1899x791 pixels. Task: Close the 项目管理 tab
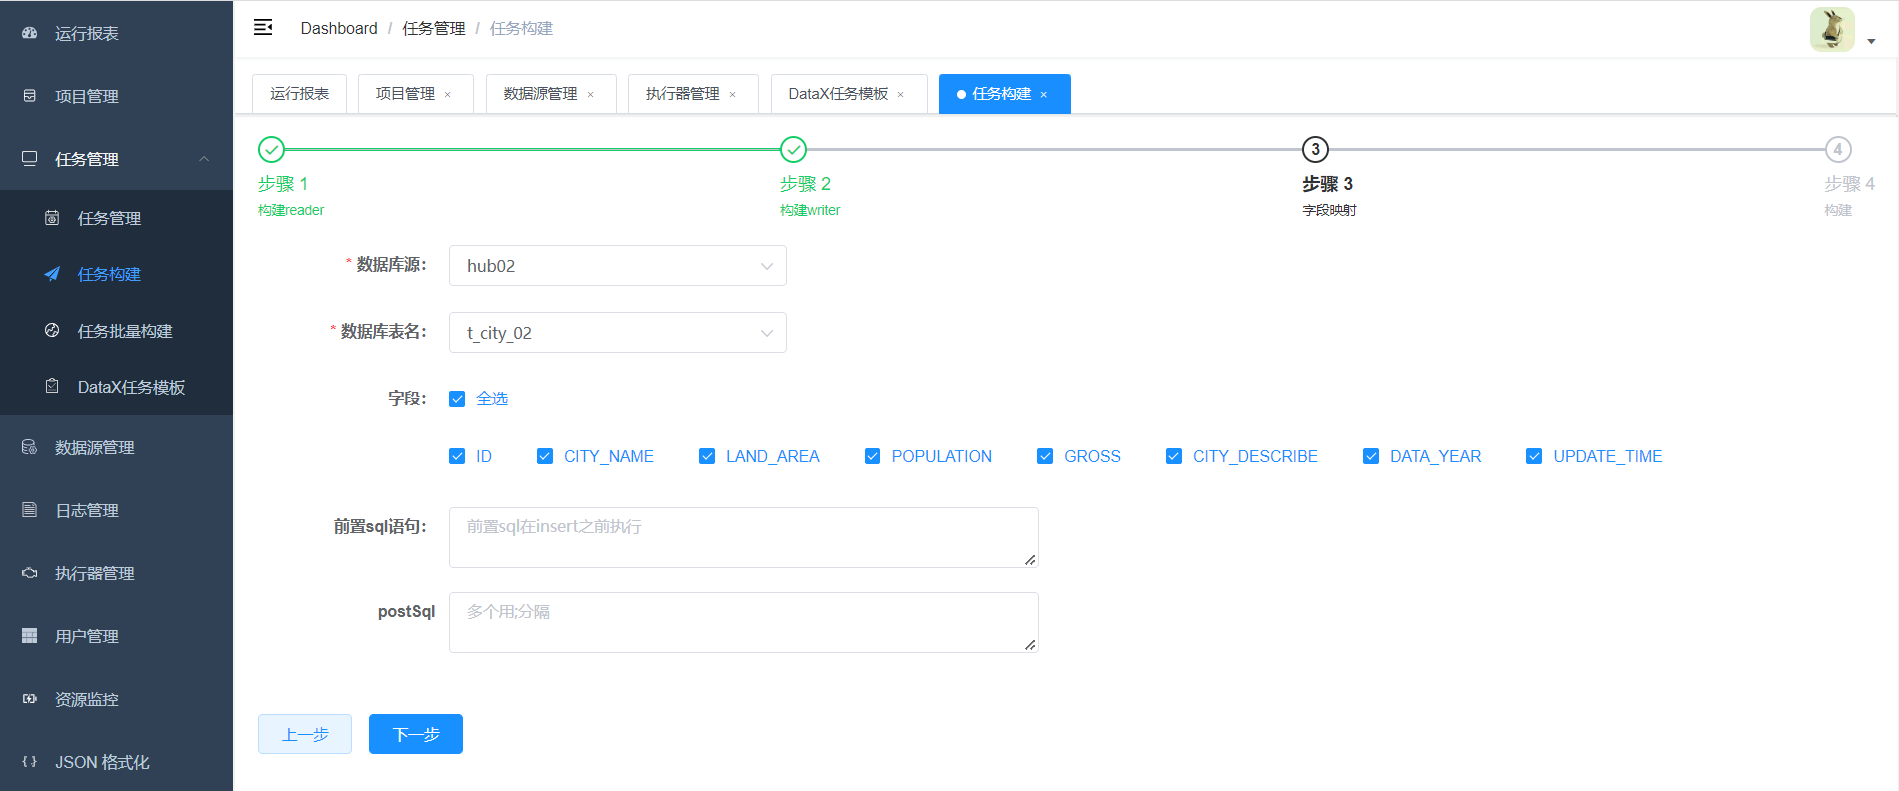tap(448, 95)
